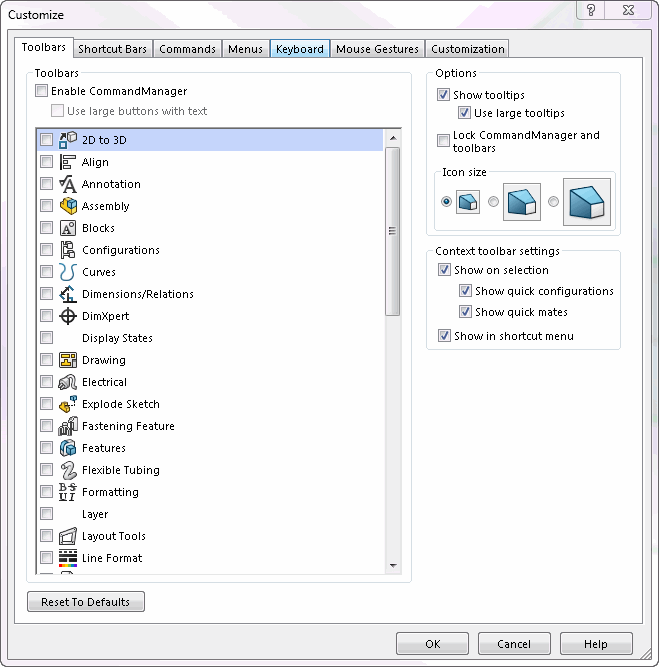Screen dimensions: 659x667
Task: Click the Help button
Action: 596,644
